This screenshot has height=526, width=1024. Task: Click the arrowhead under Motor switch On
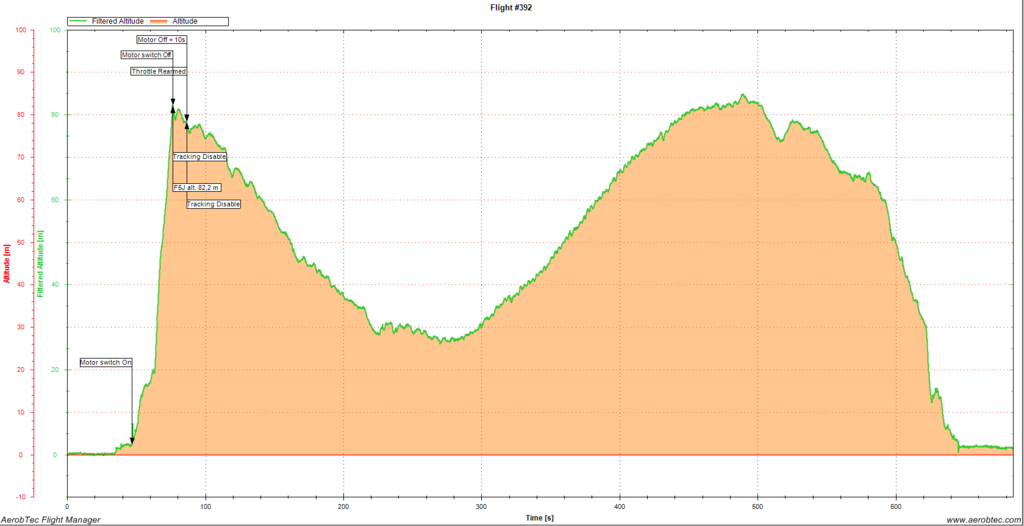click(132, 440)
